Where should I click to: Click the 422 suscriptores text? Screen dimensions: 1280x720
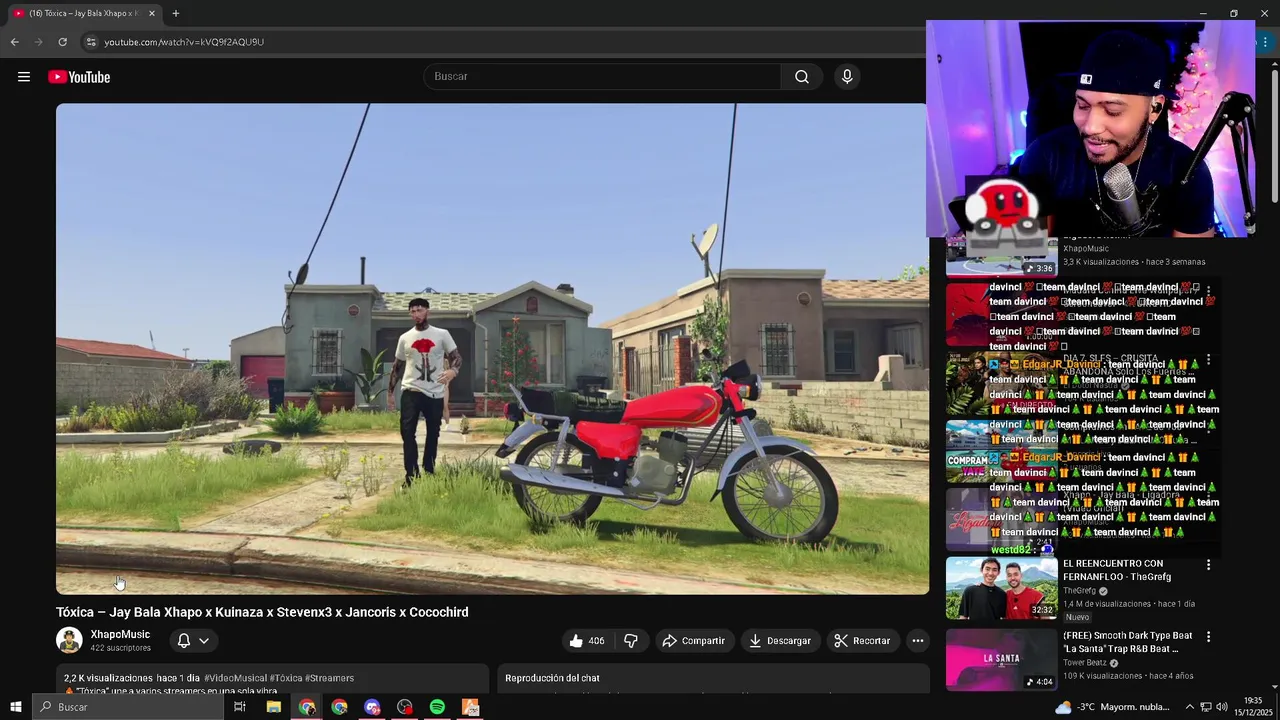tap(120, 648)
